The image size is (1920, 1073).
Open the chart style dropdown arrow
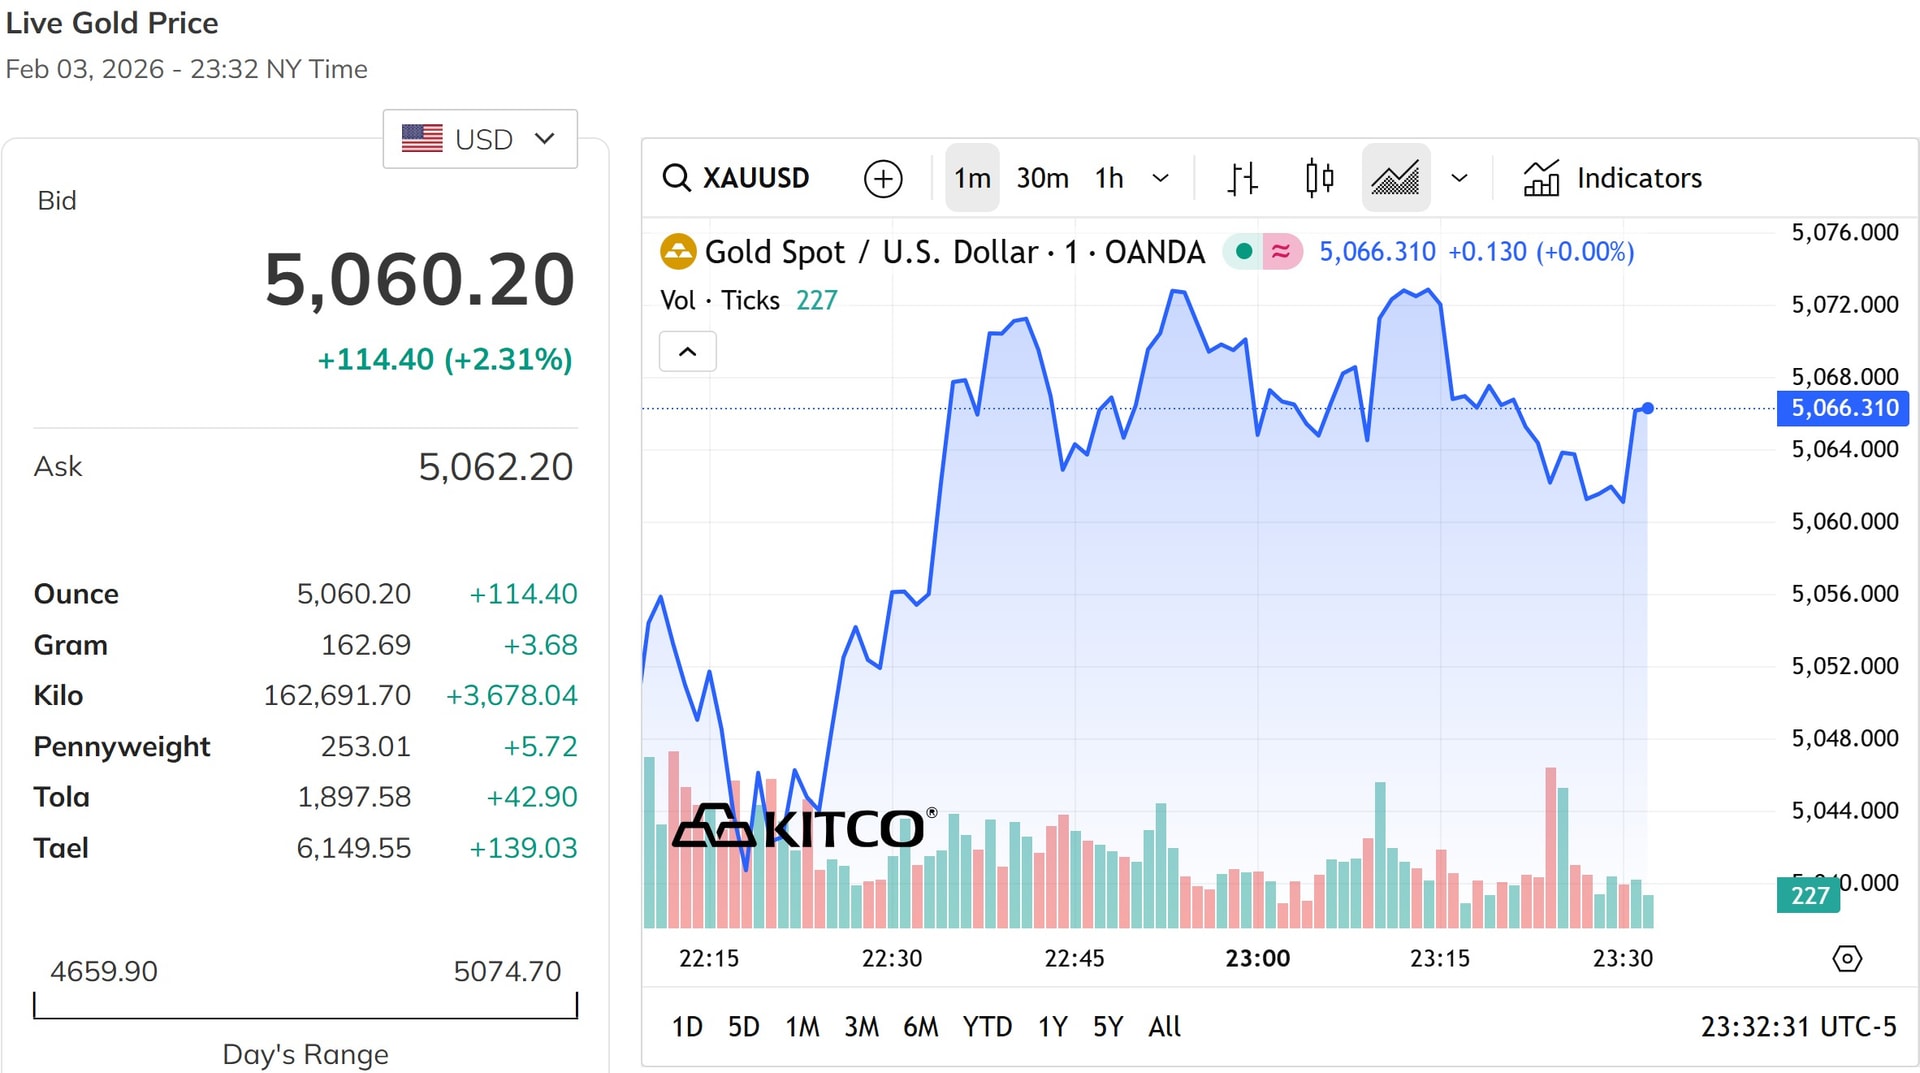click(1460, 177)
